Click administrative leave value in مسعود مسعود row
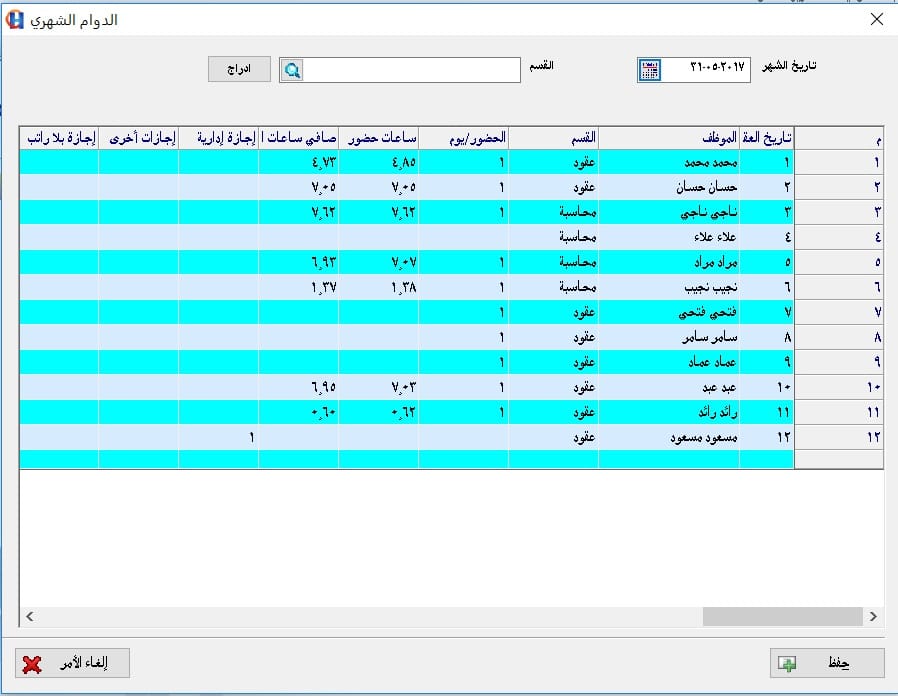 219,438
